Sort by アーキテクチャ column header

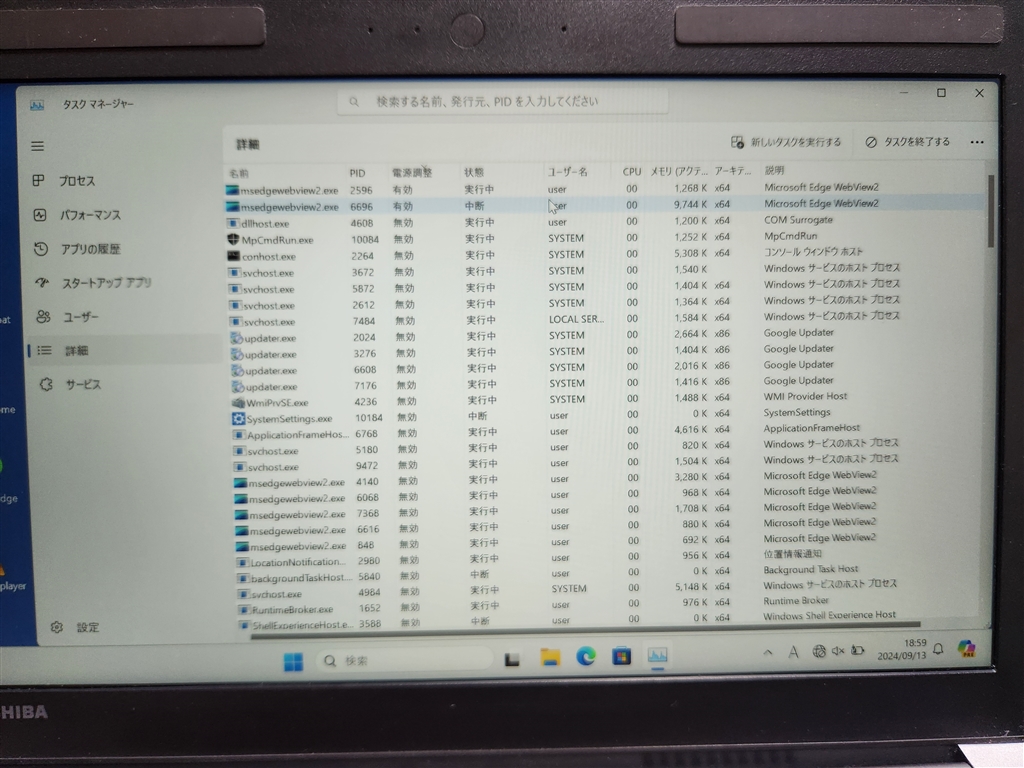point(732,170)
